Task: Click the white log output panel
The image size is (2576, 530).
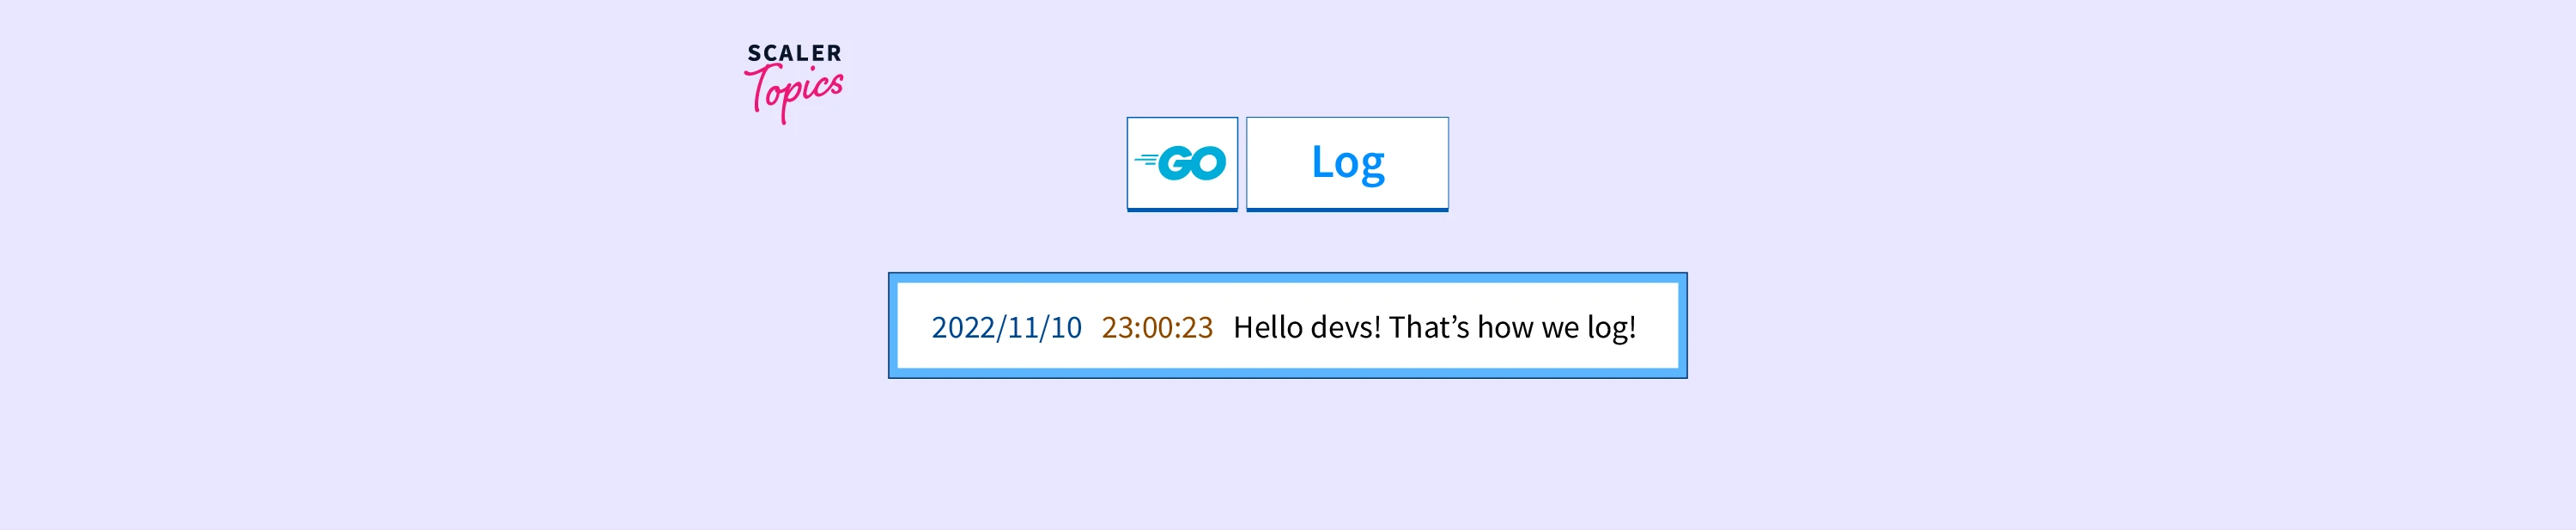Action: [1288, 326]
